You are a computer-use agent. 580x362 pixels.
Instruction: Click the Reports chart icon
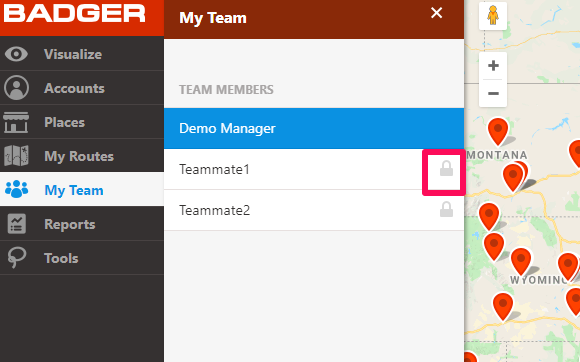click(x=17, y=224)
